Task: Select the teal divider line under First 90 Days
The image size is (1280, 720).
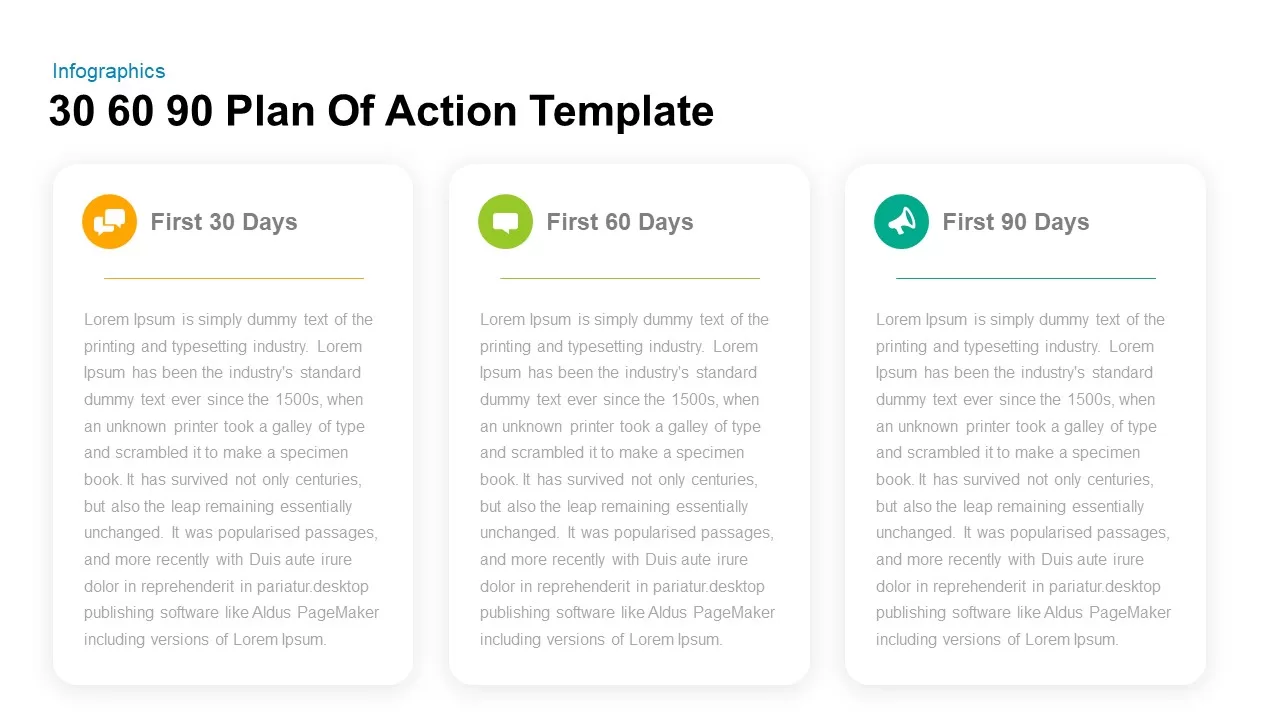Action: tap(1026, 278)
